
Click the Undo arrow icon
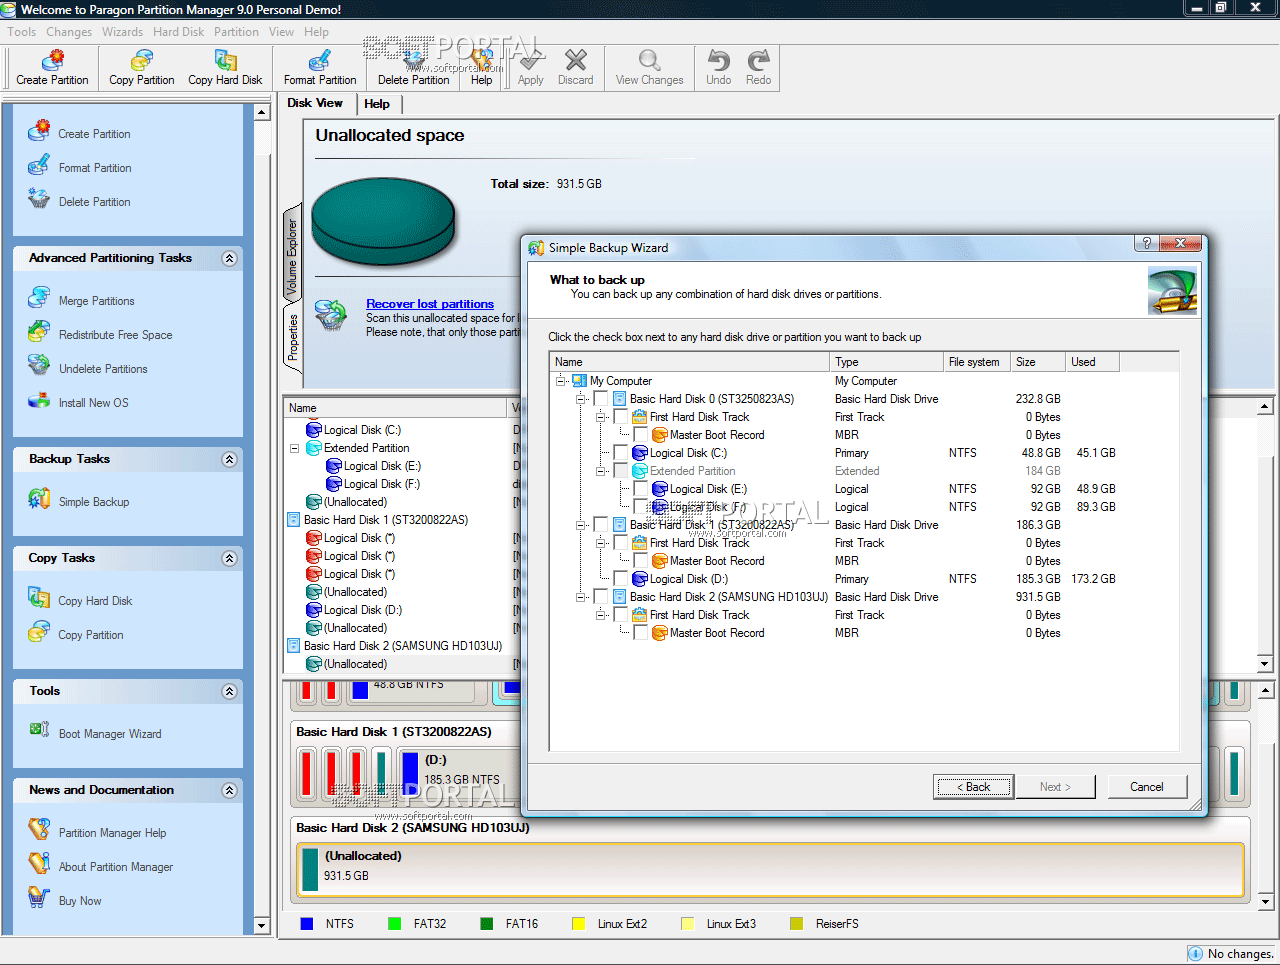(718, 60)
